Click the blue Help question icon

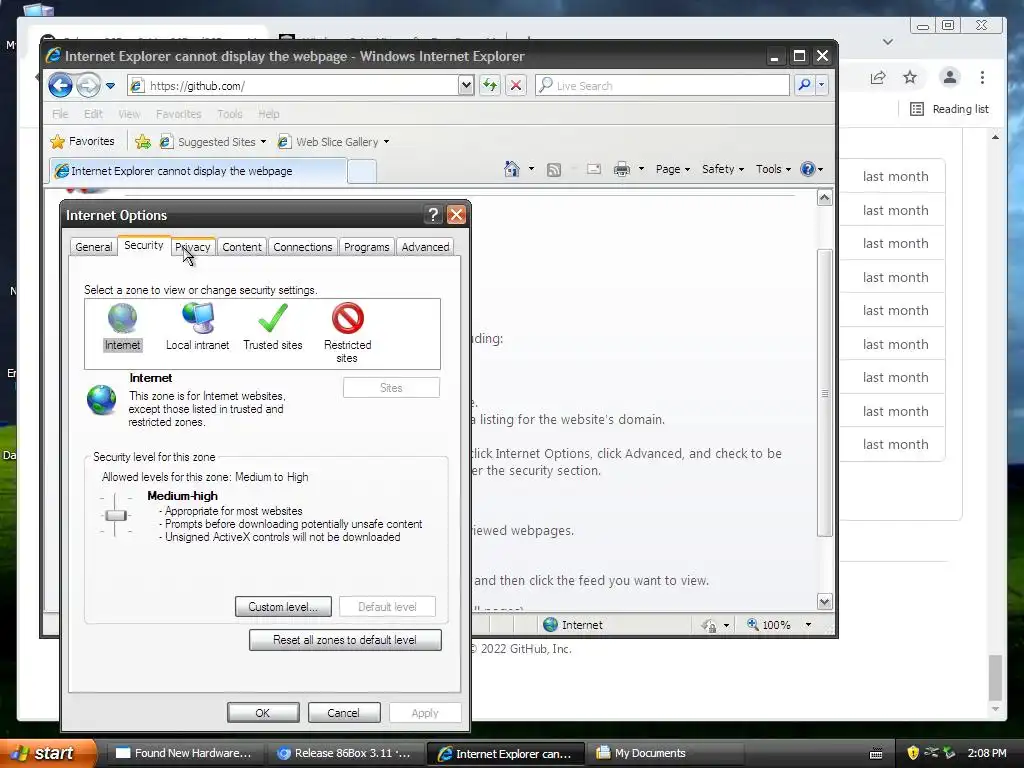tap(808, 169)
